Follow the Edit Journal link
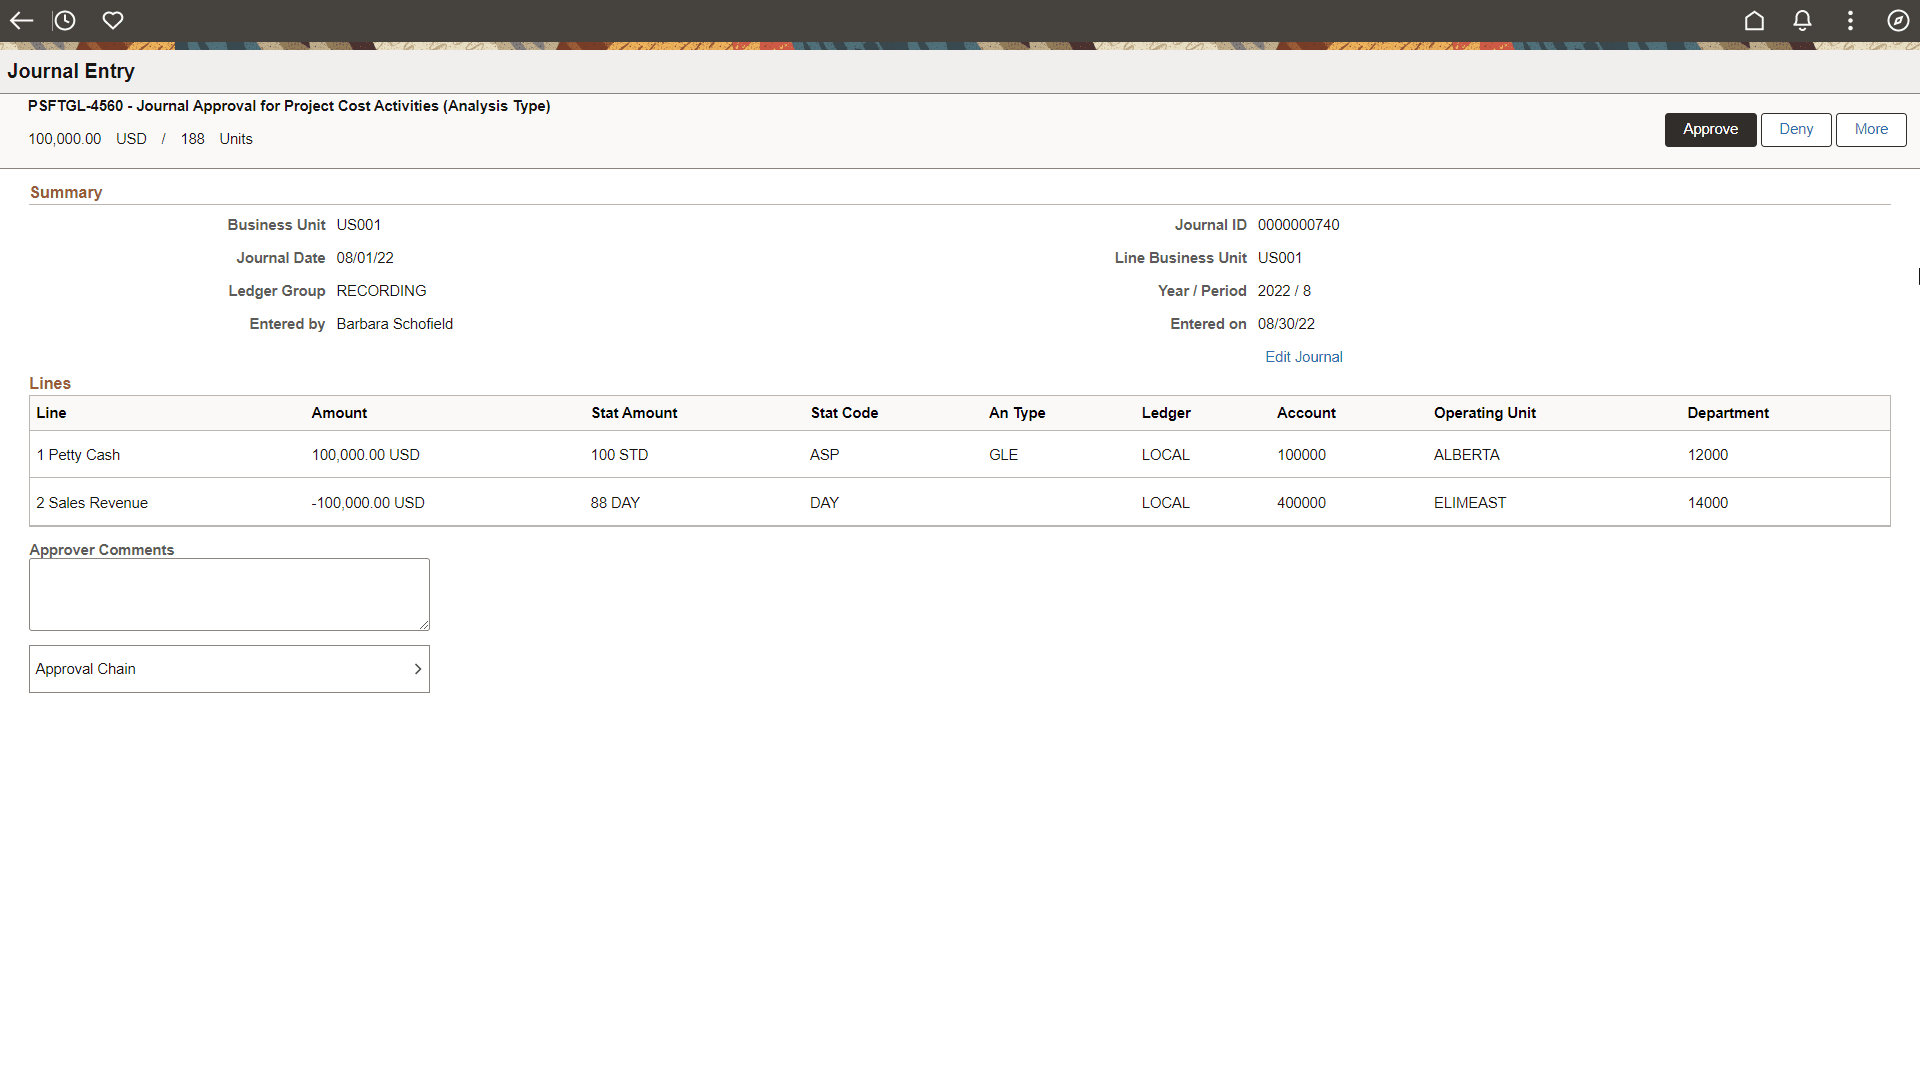This screenshot has height=1080, width=1920. click(1303, 356)
